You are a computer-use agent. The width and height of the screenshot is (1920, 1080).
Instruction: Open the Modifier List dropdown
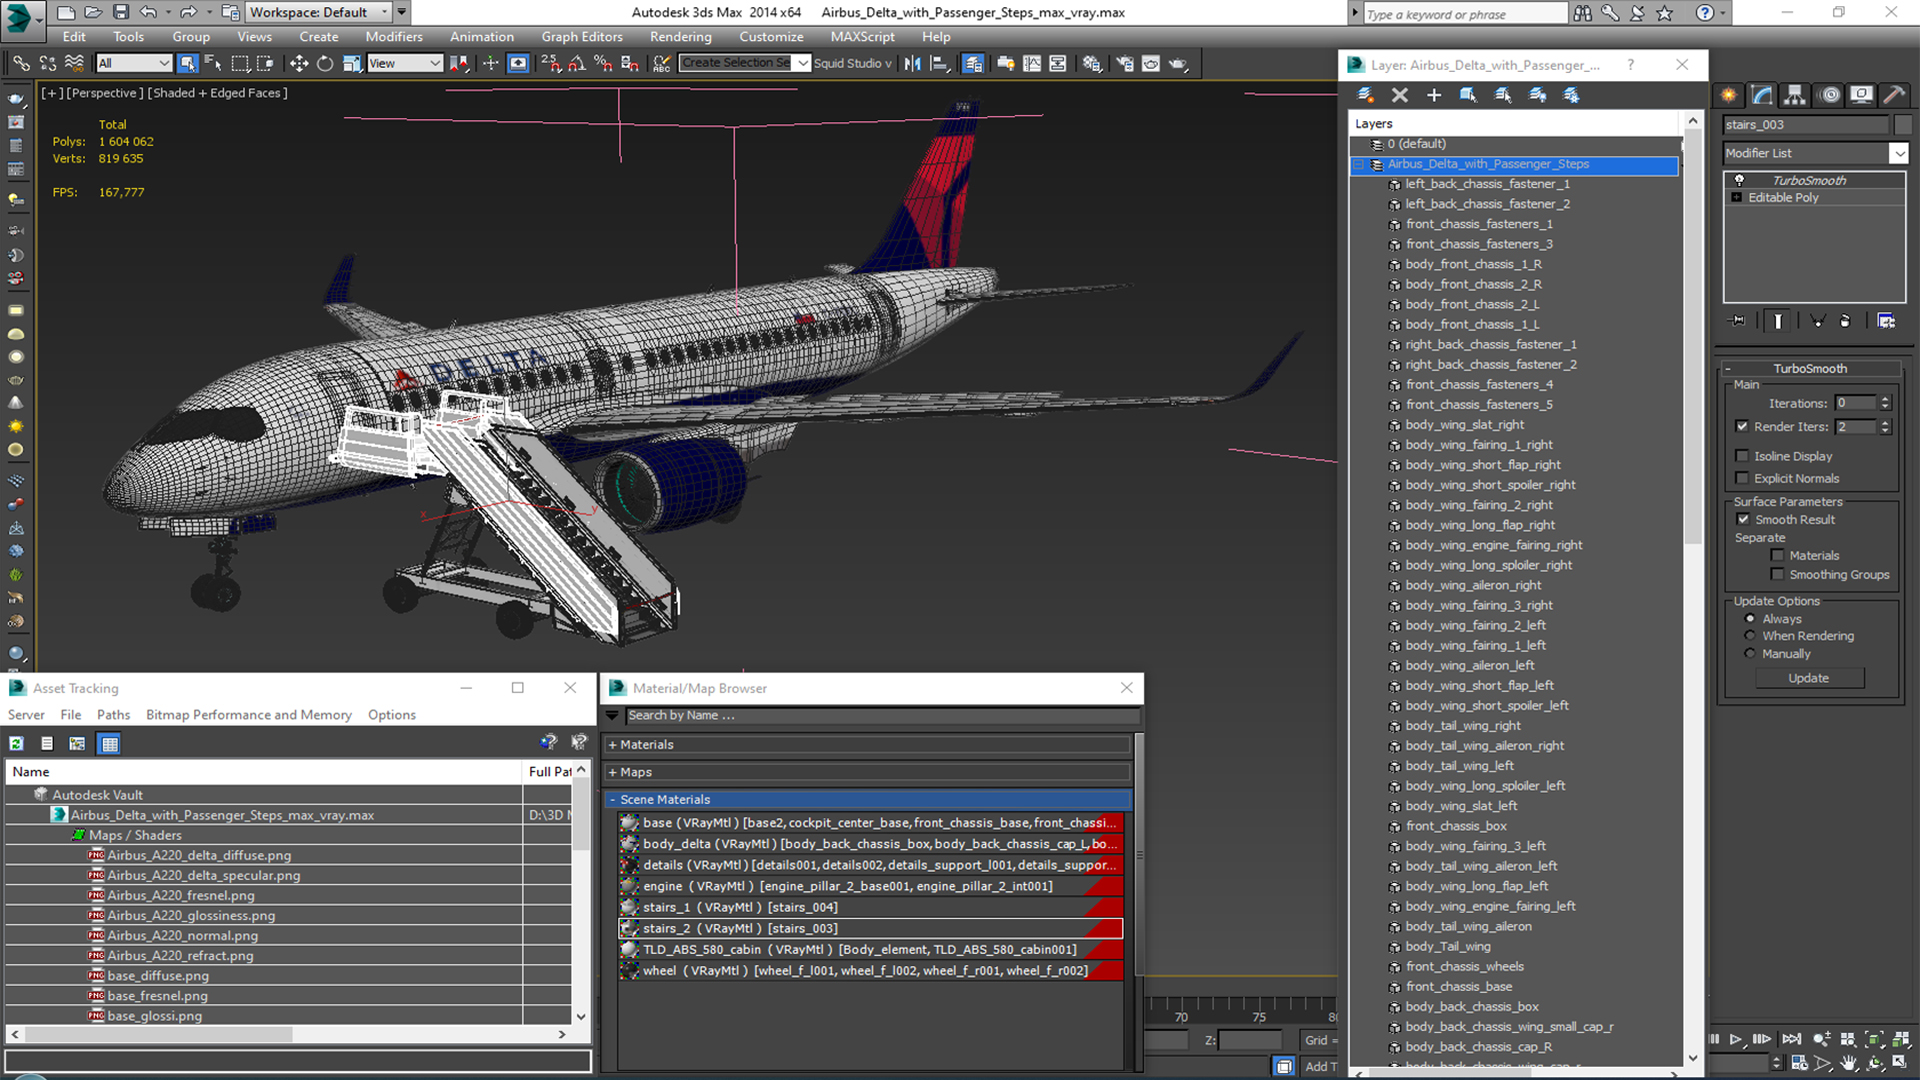pos(1898,153)
